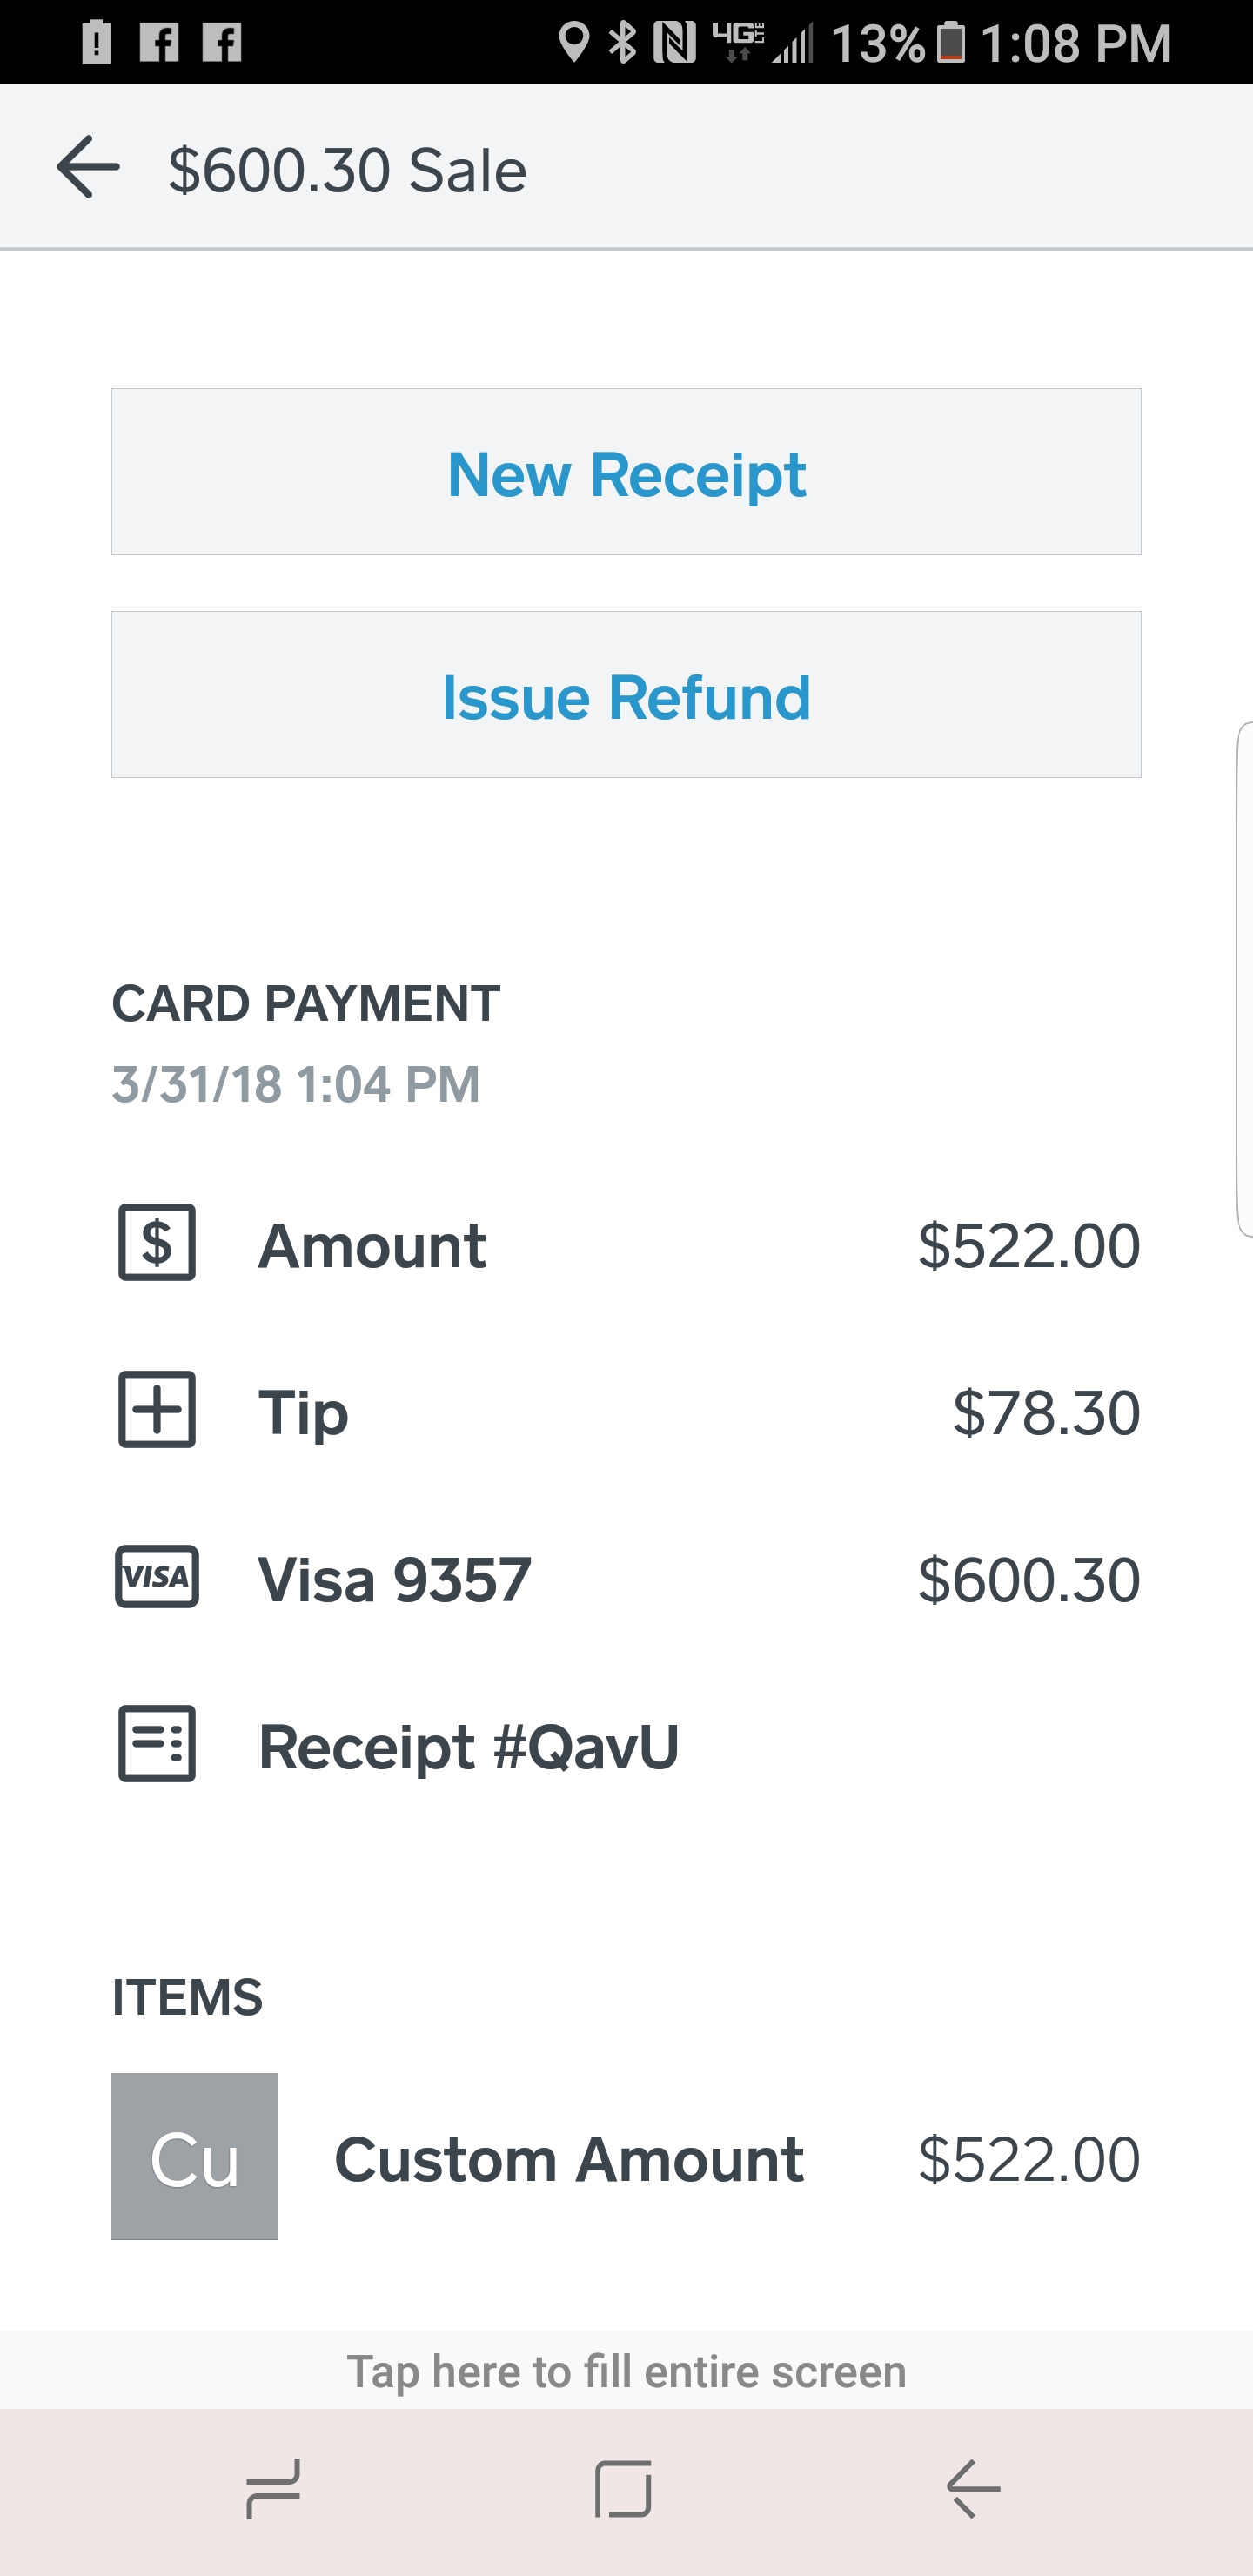Select the Amount $522.00 row

626,1243
